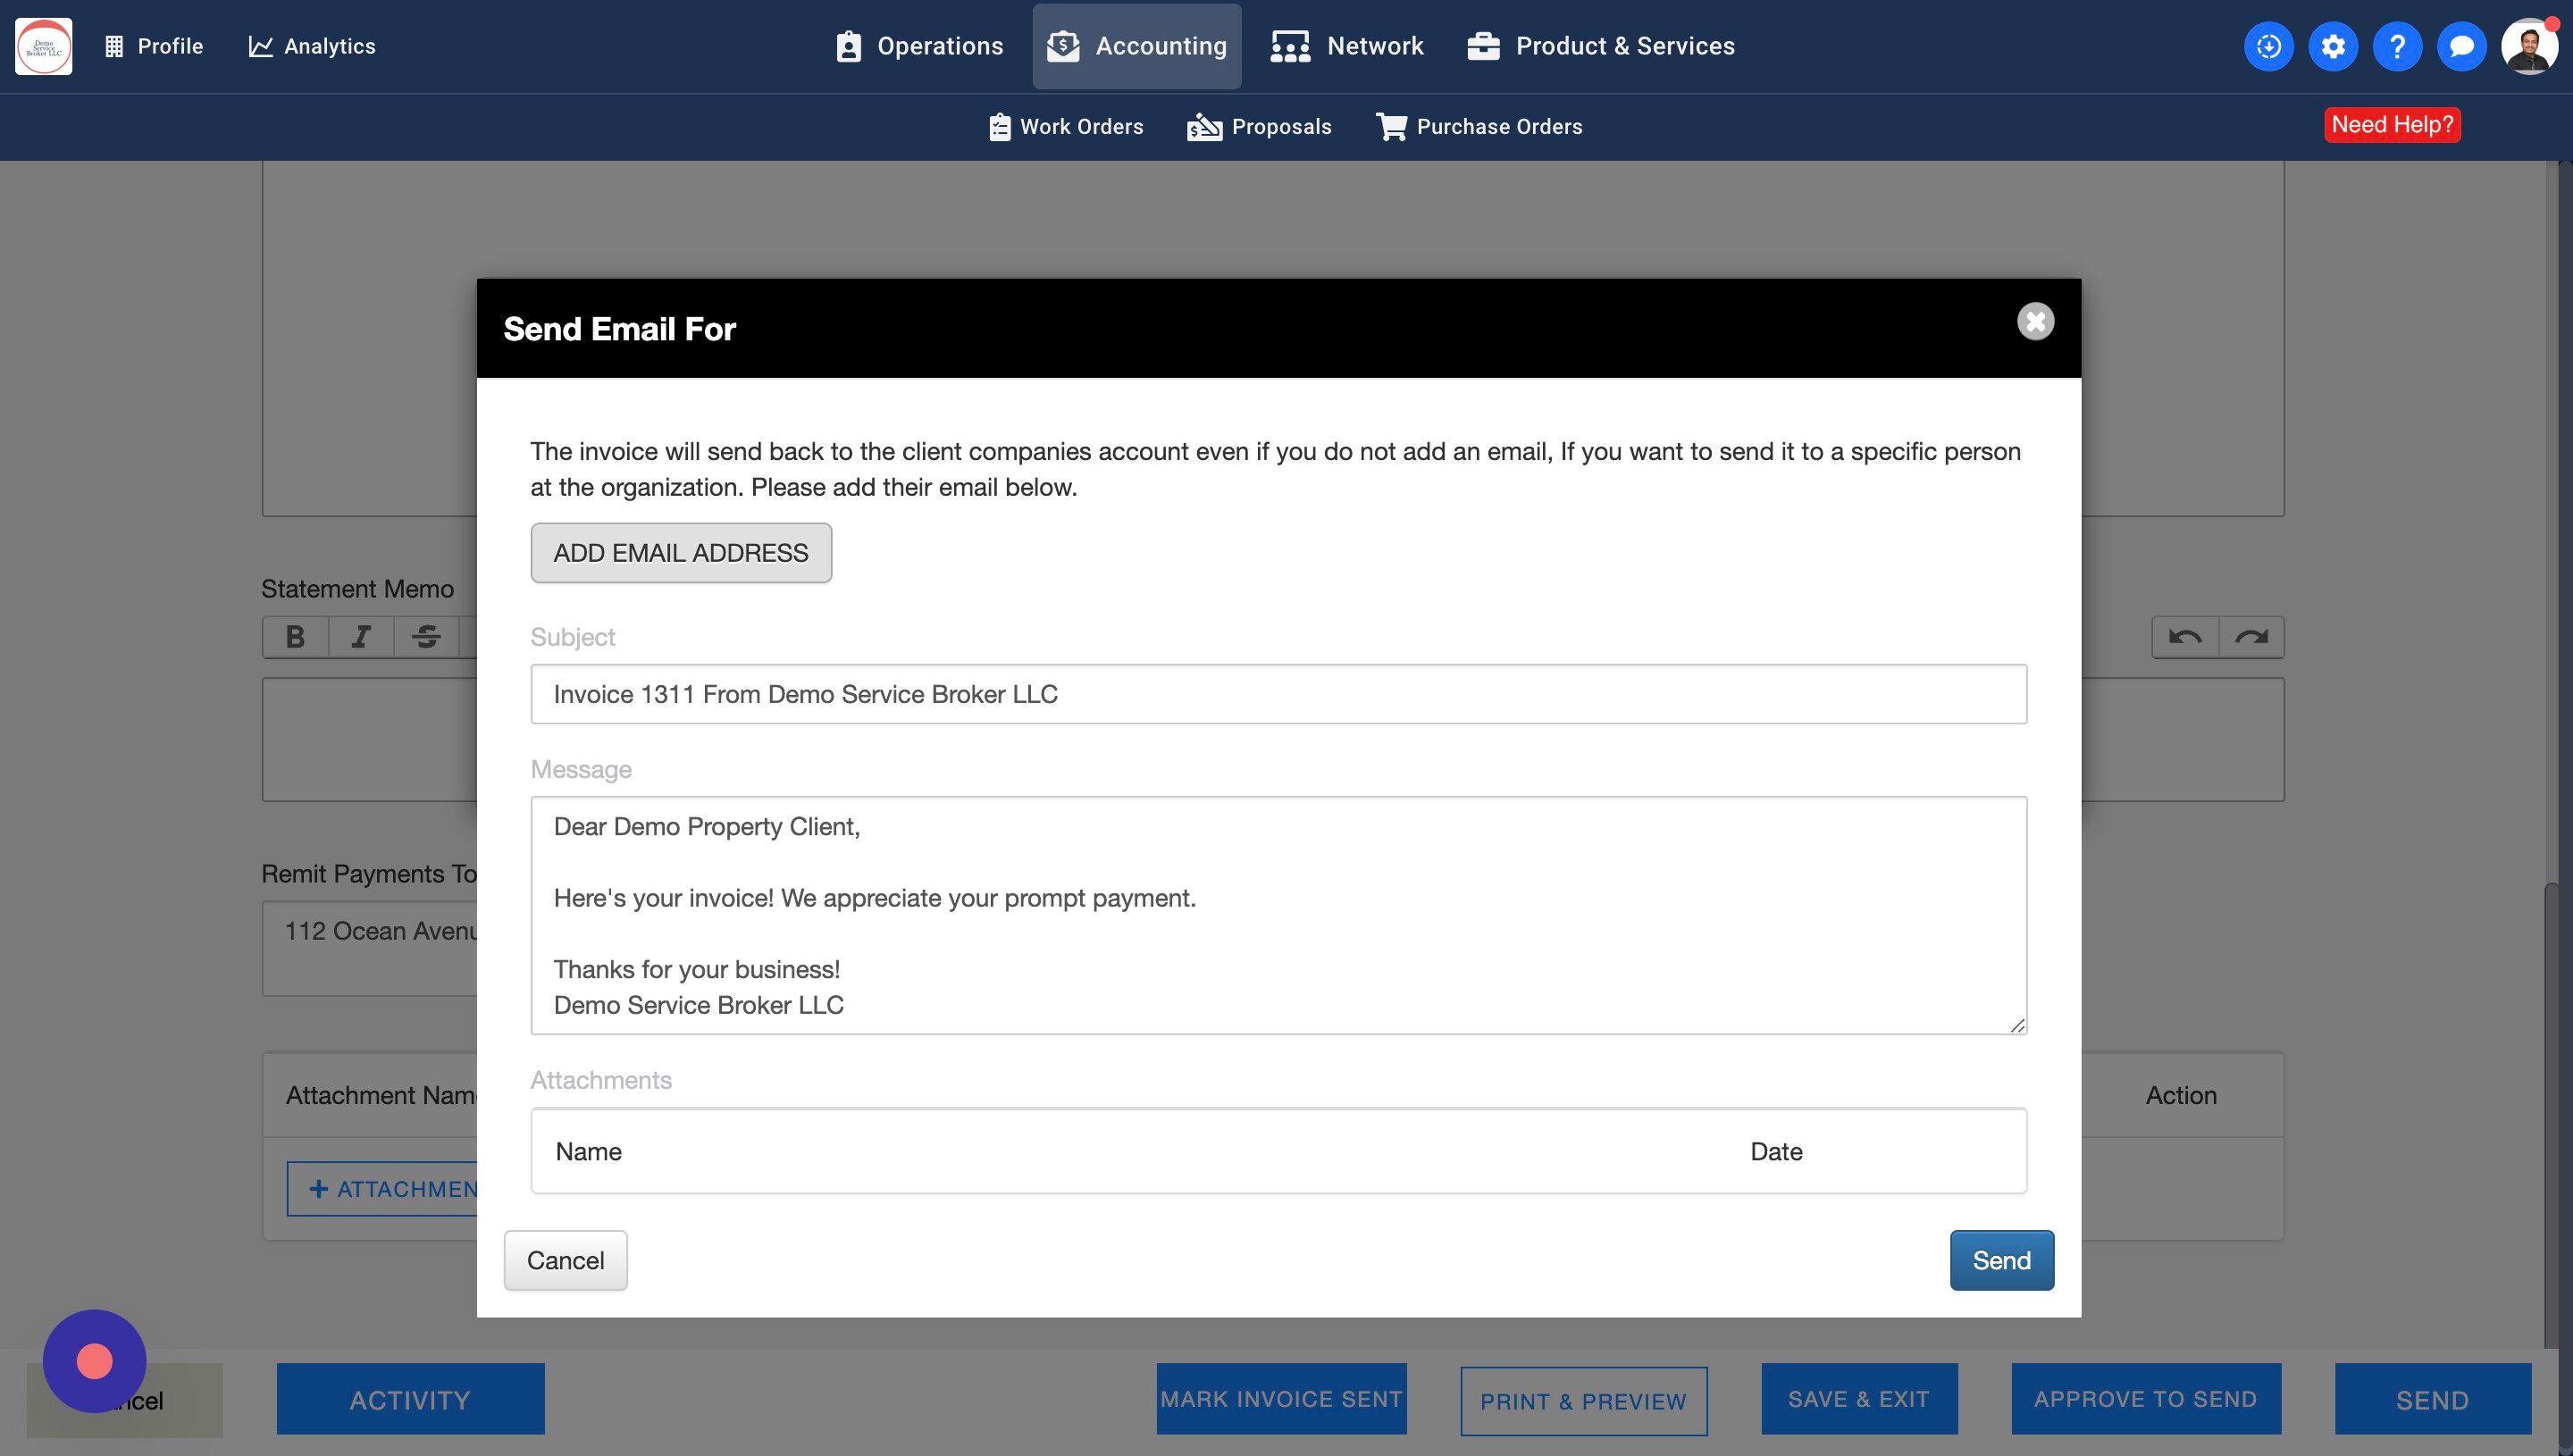Click Cancel in the email dialog
This screenshot has width=2573, height=1456.
click(x=565, y=1260)
